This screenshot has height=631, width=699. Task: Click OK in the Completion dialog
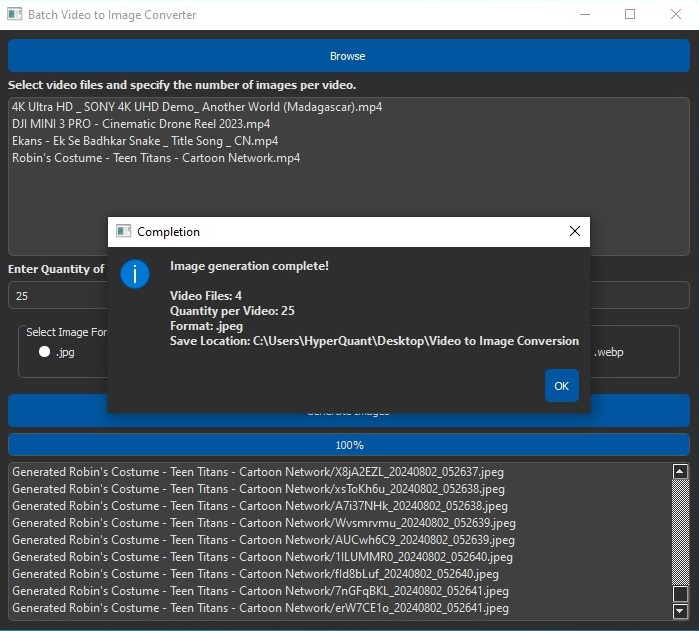pyautogui.click(x=561, y=386)
